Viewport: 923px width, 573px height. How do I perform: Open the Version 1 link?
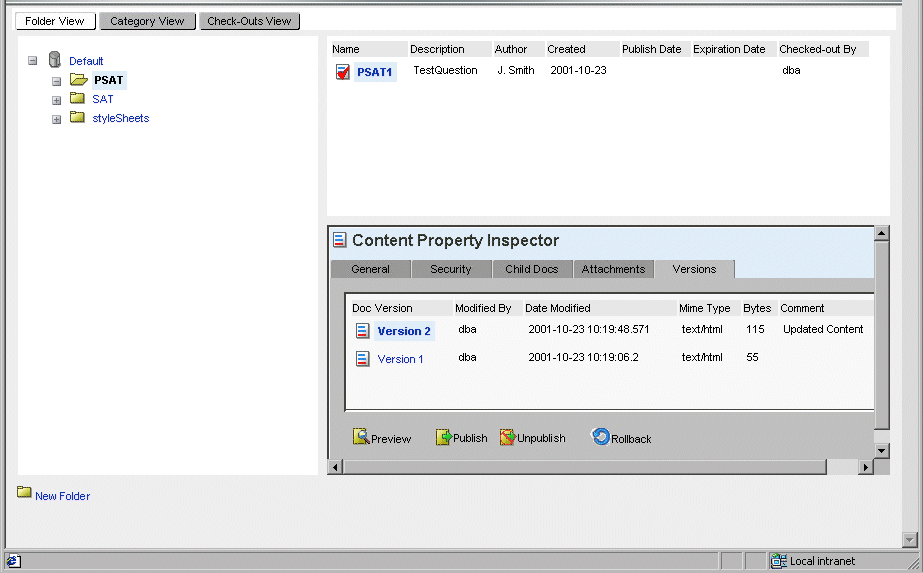pos(400,359)
